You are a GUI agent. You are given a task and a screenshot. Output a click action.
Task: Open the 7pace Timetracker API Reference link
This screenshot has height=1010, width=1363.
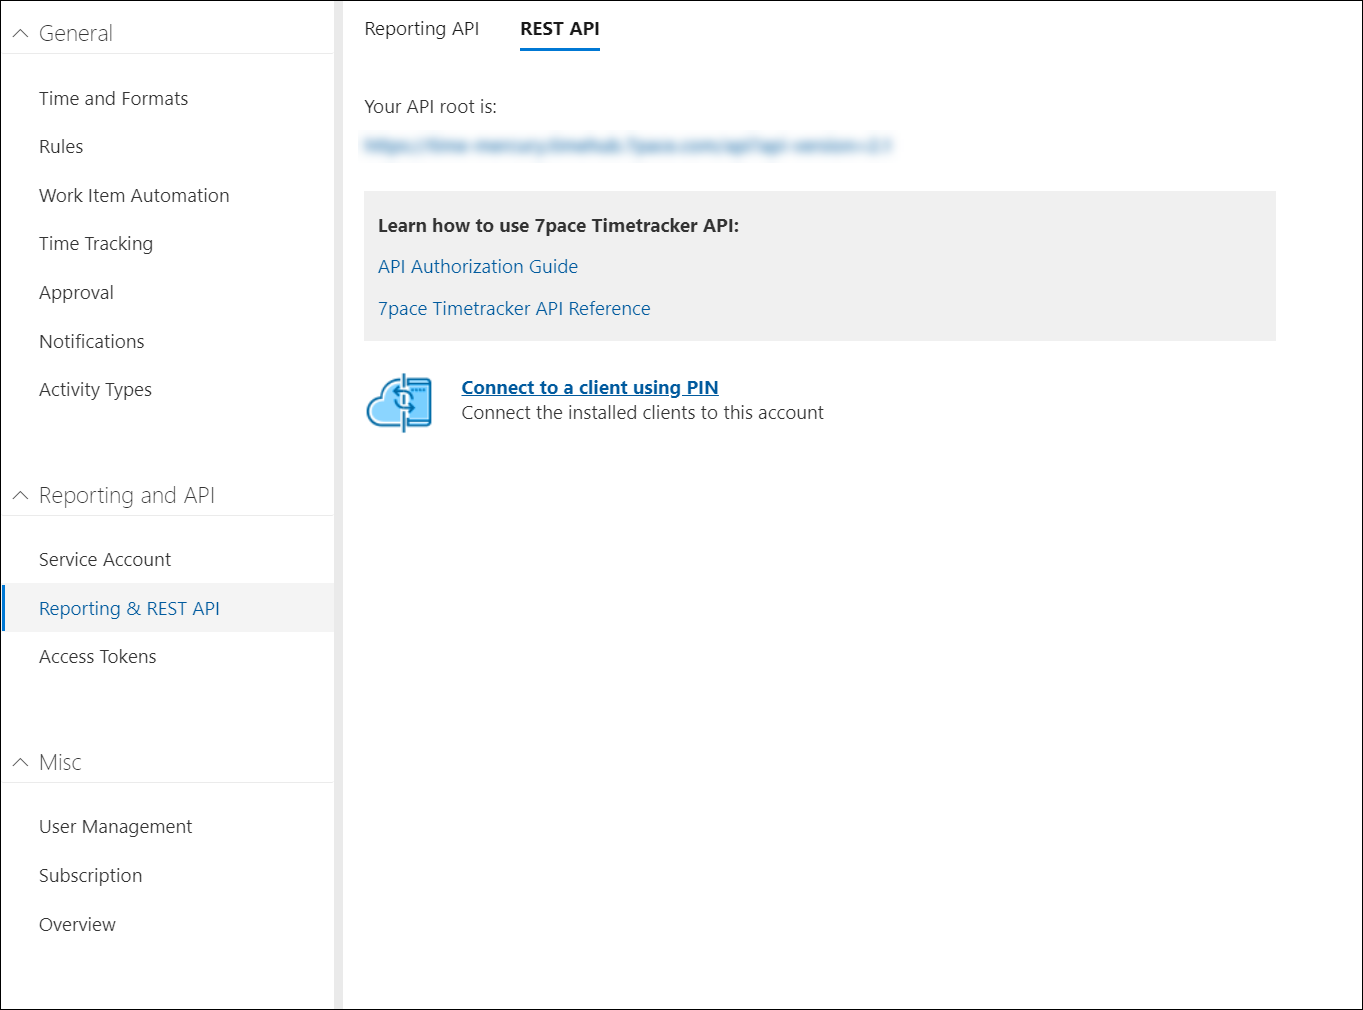click(514, 309)
